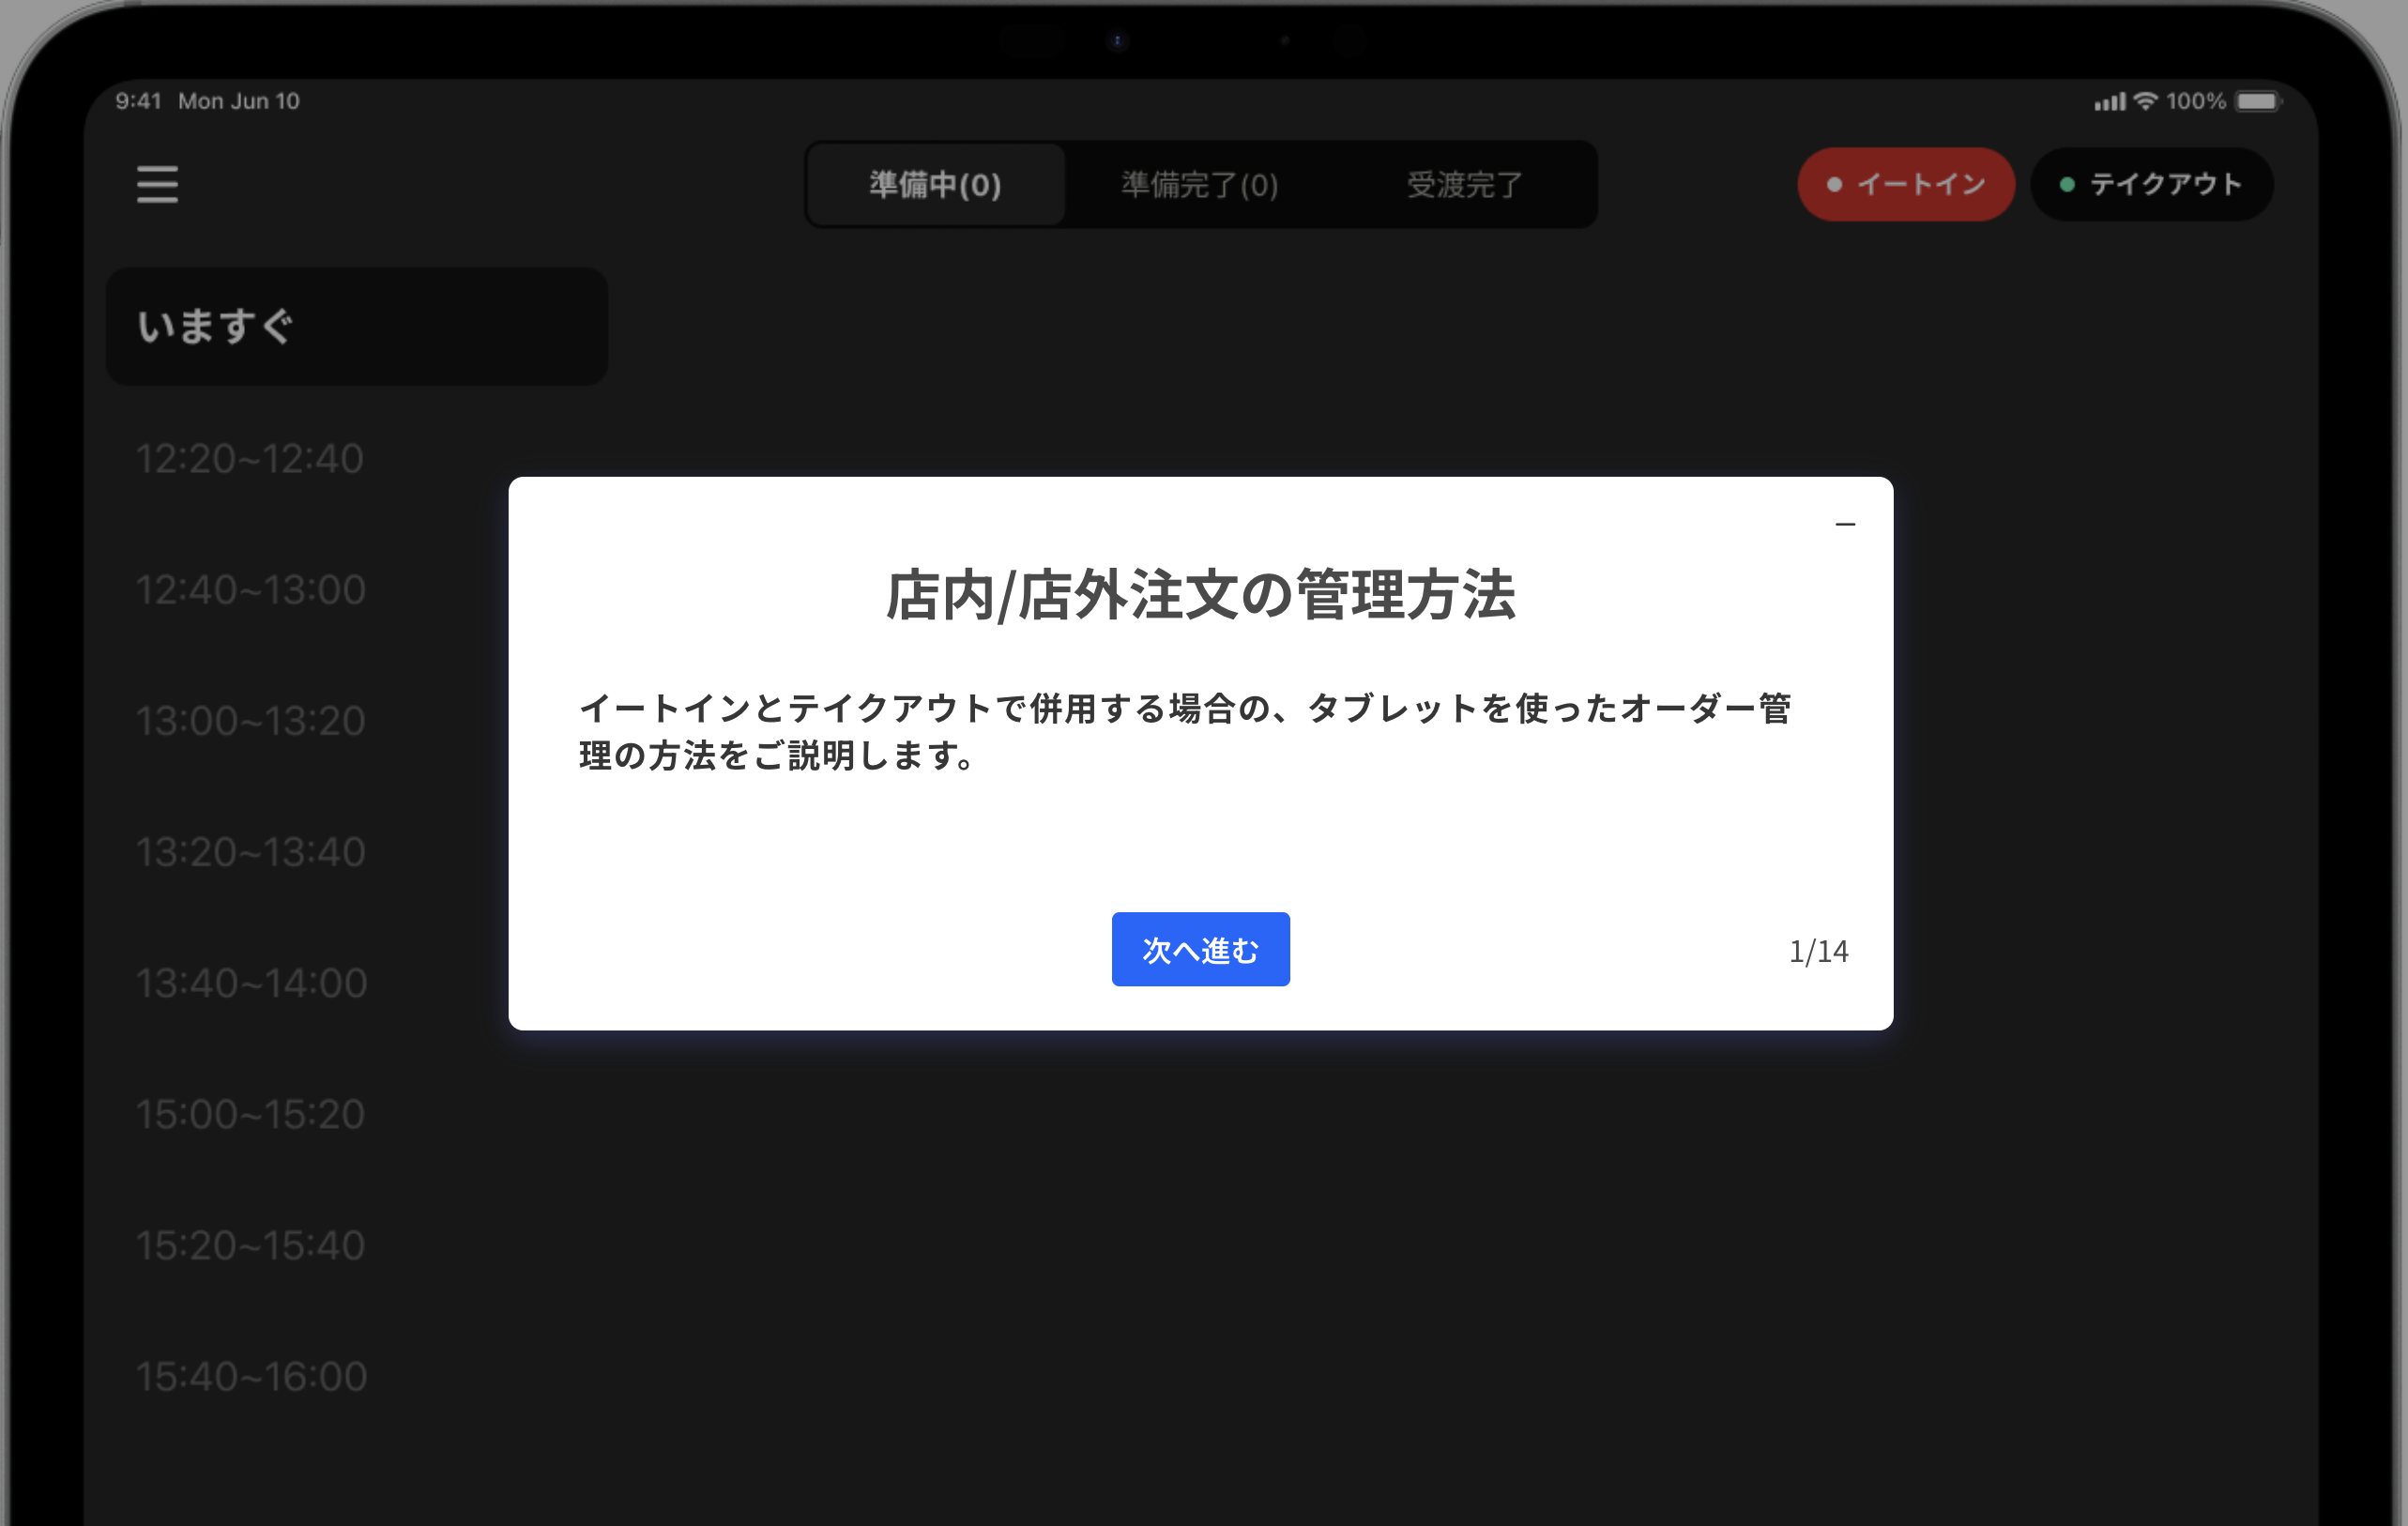Screen dimensions: 2408x1526
Task: Click the green dot on テイクアウト button
Action: coord(2069,184)
